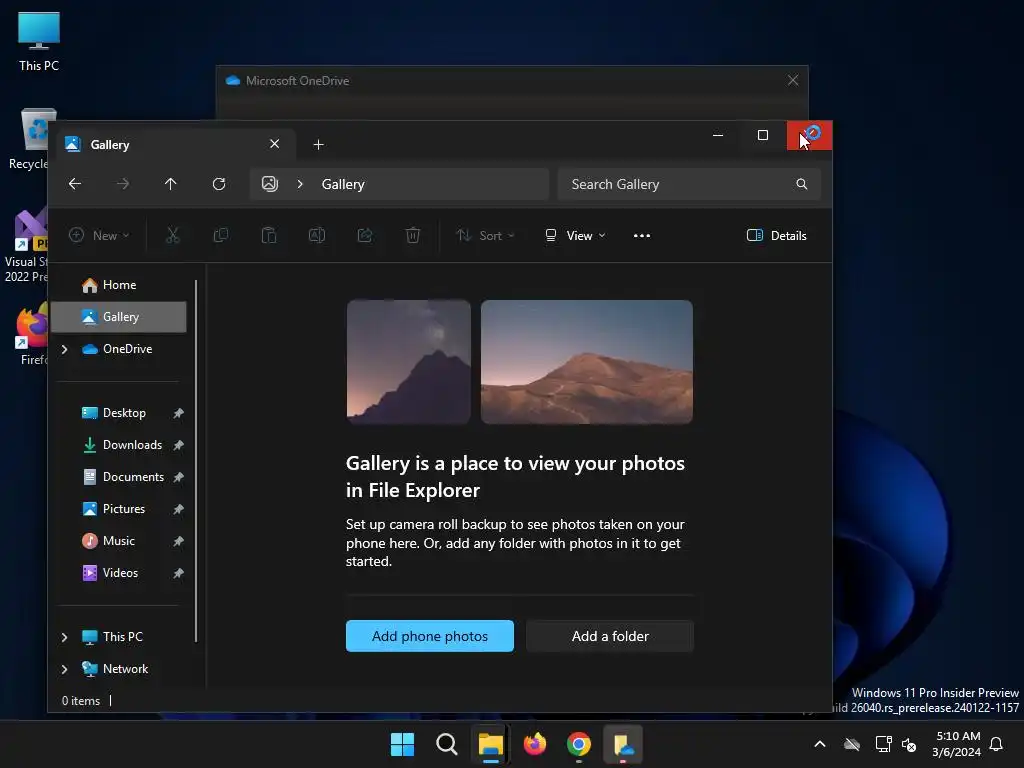The image size is (1024, 768).
Task: Select the Gallery tab title
Action: click(110, 145)
